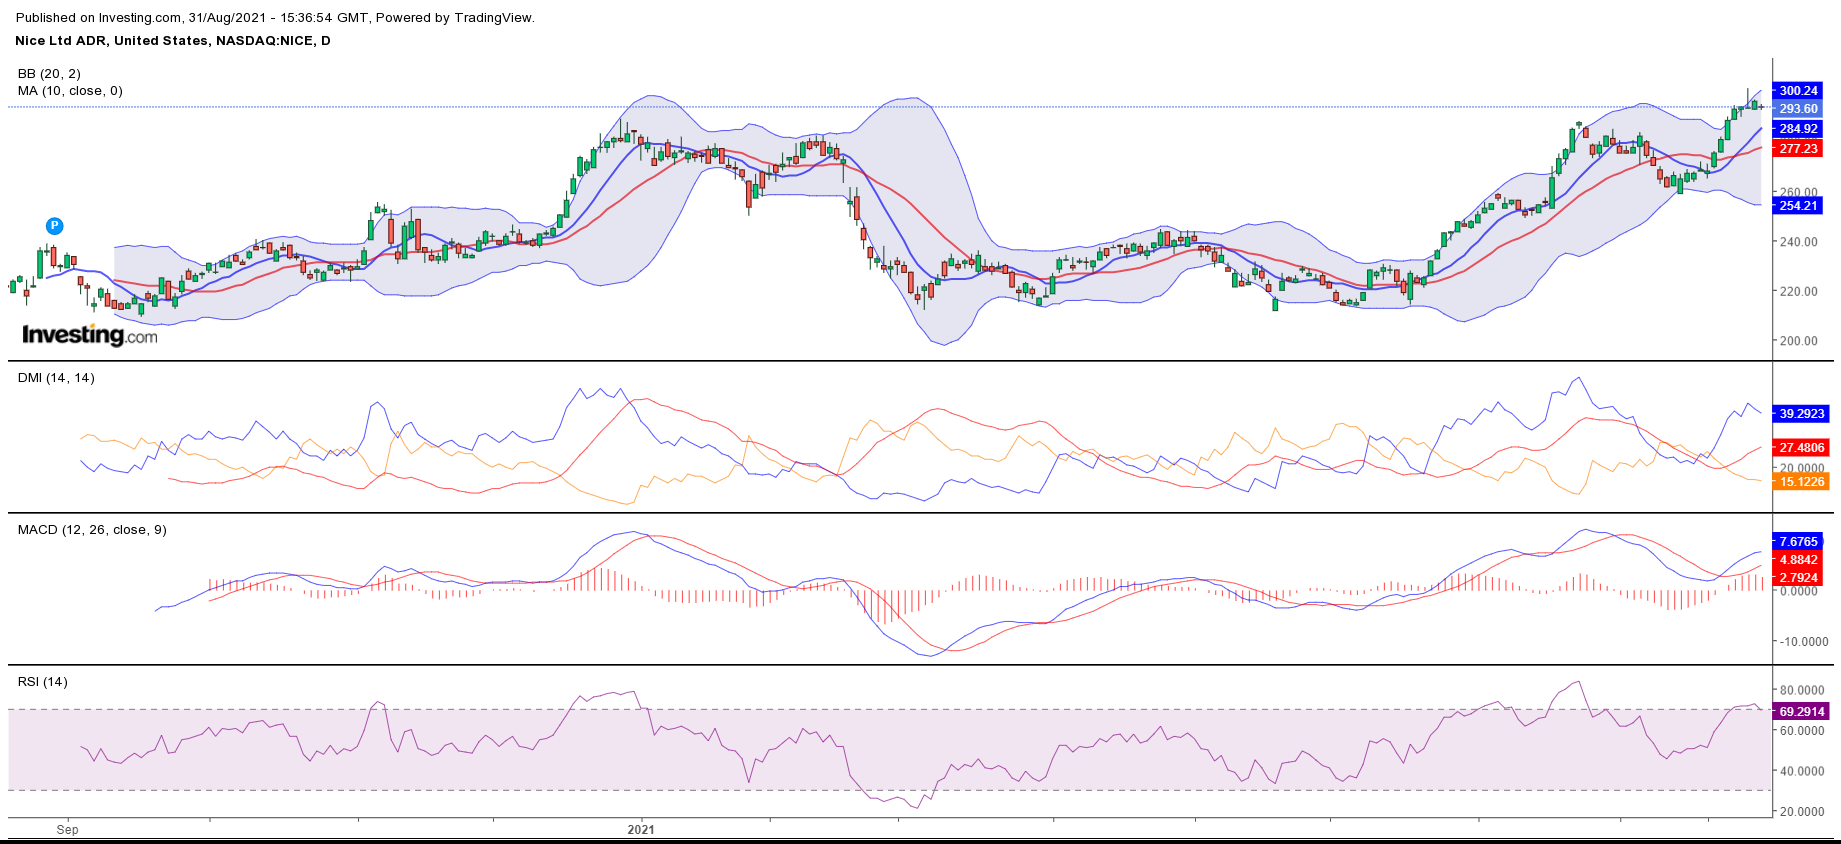
Task: Click the RSI (14) pane label
Action: pyautogui.click(x=43, y=682)
